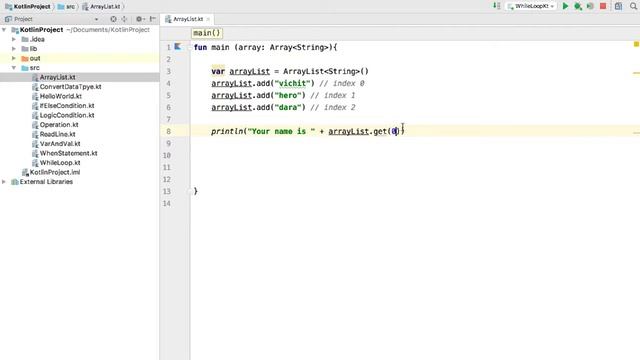Click src in the breadcrumb bar
The height and width of the screenshot is (360, 640).
67,7
